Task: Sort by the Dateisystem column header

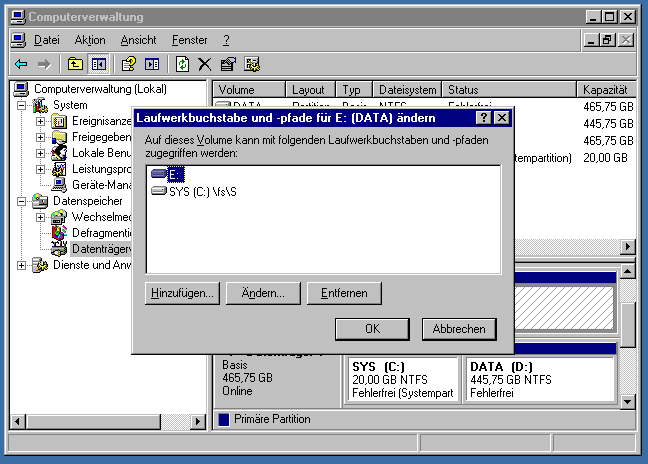Action: (407, 90)
